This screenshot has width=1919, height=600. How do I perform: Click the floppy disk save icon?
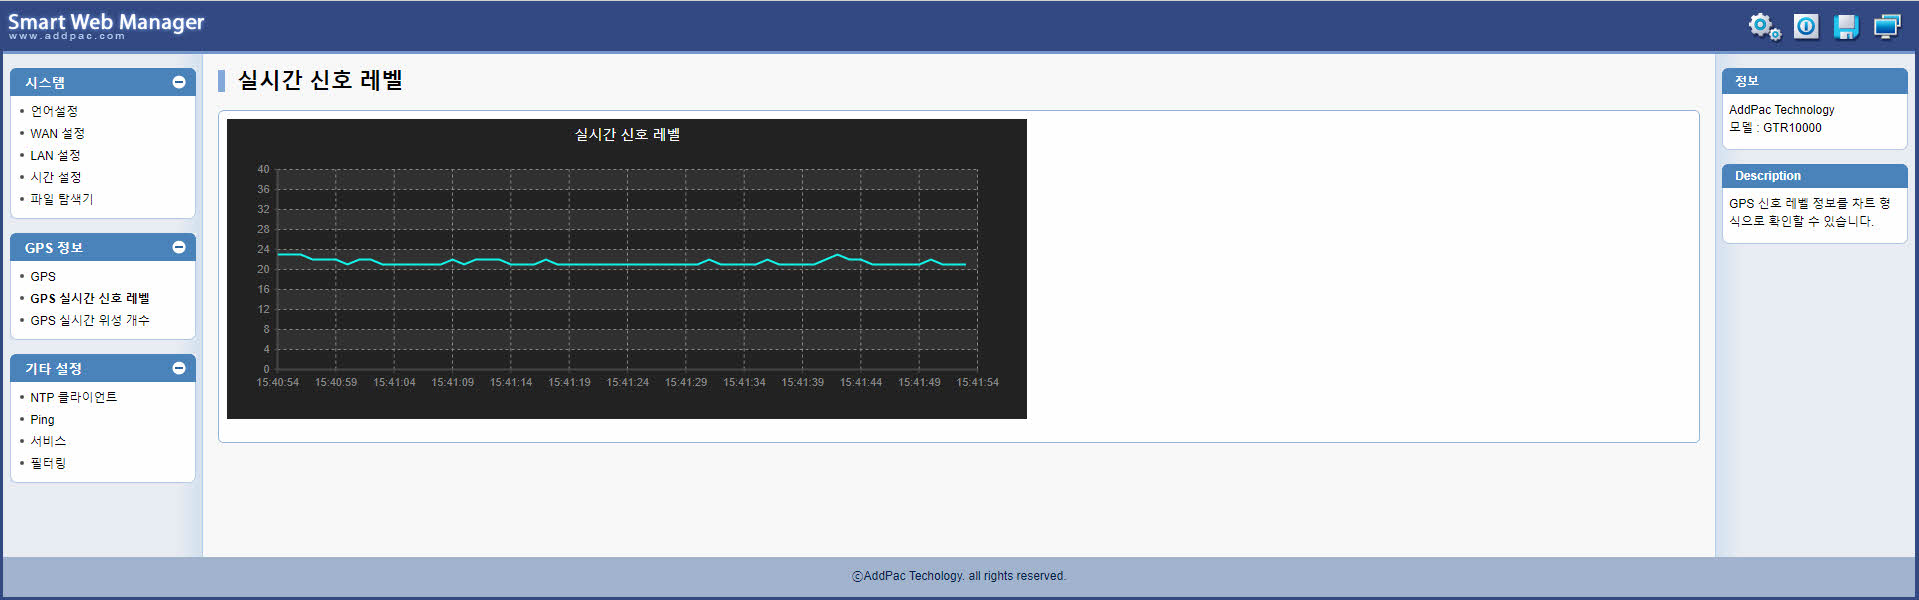tap(1846, 27)
